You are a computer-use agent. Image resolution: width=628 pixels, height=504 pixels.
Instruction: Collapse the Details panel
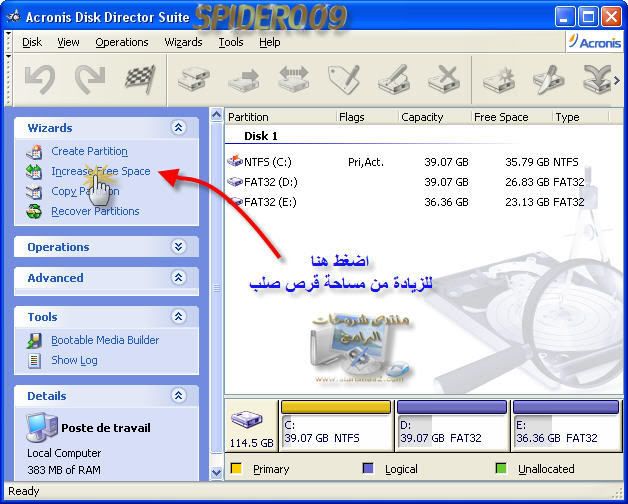point(178,395)
